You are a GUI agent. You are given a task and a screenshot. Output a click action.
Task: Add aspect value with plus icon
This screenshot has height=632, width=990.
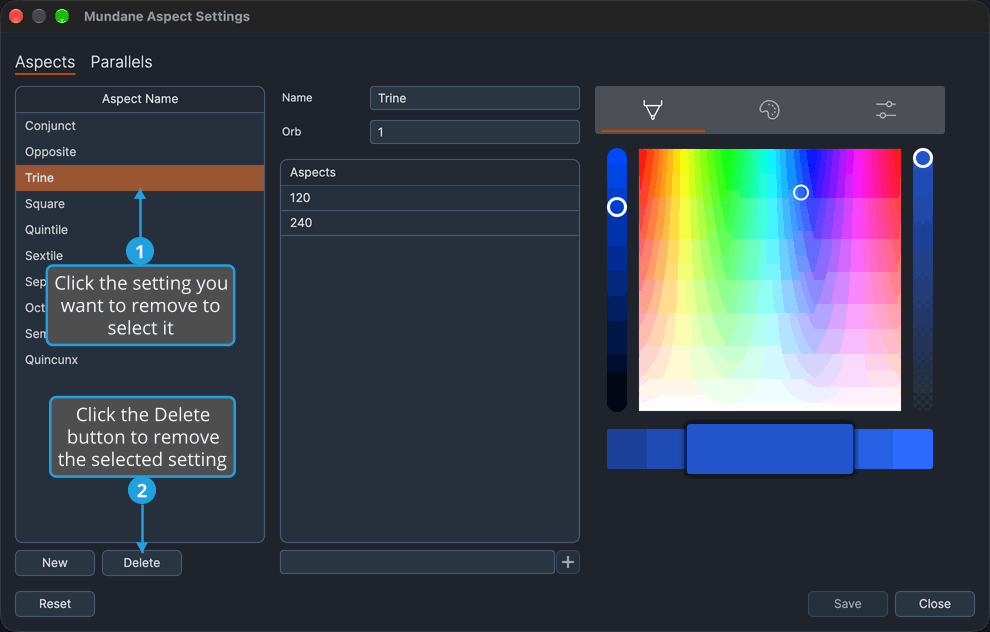pos(568,562)
